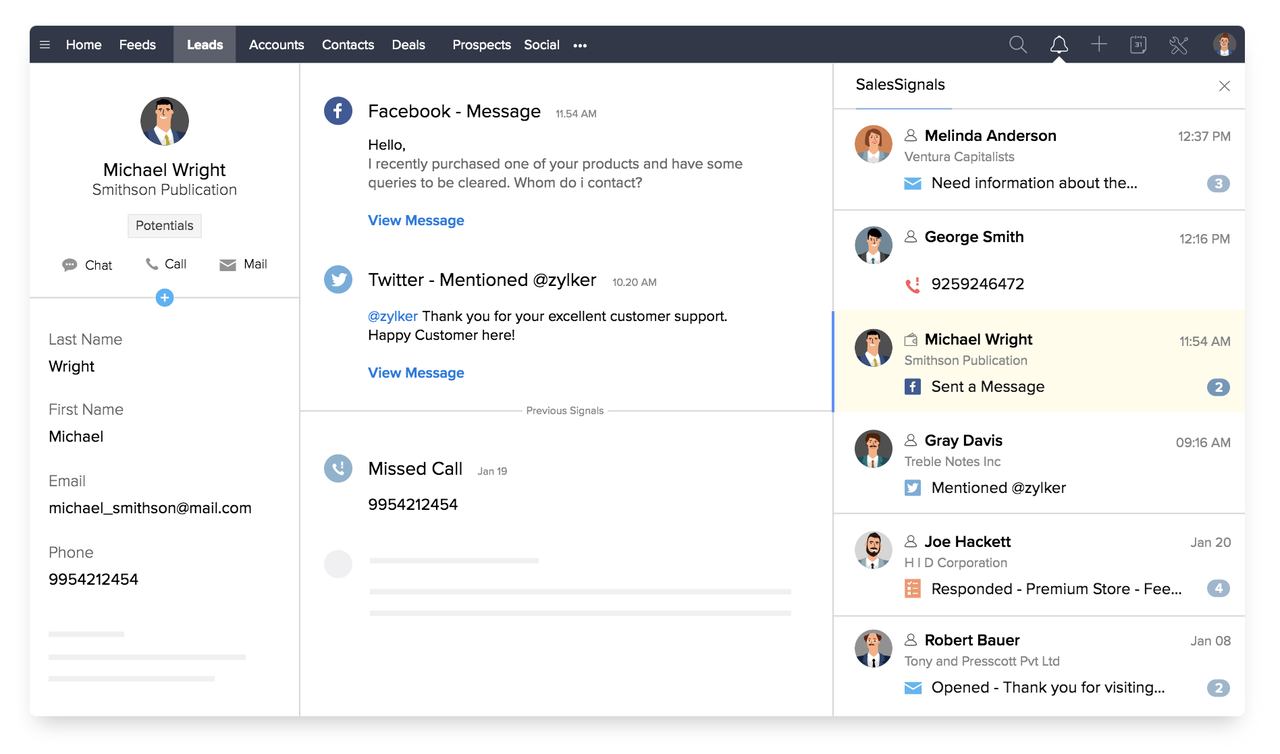Image resolution: width=1280 pixels, height=754 pixels.
Task: Click the contact type icon beside Gray Davis
Action: coord(911,440)
